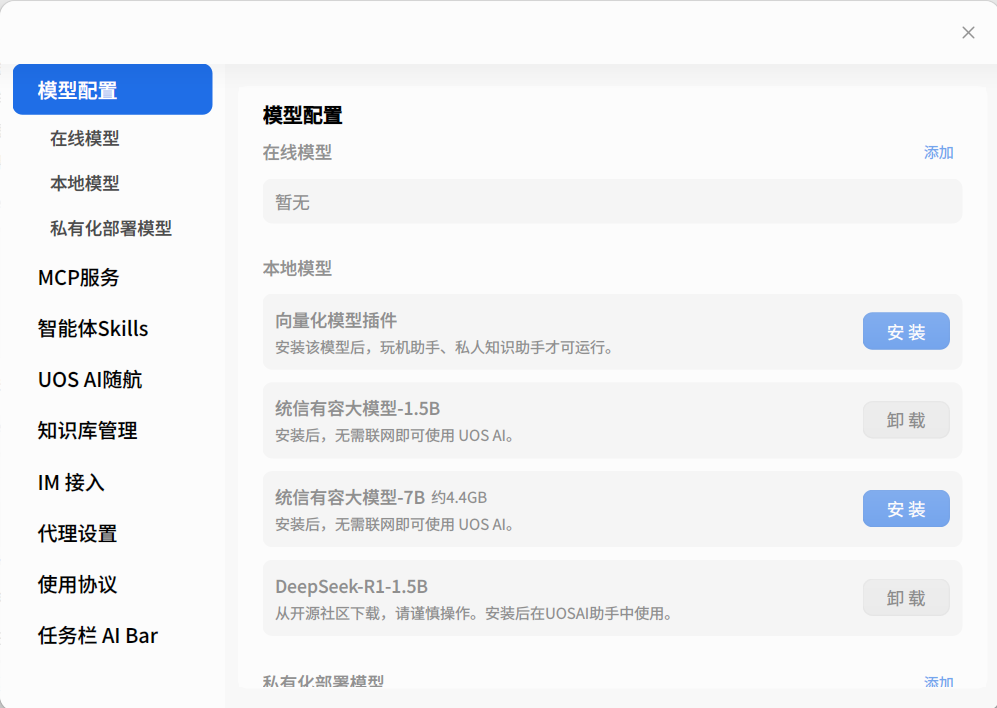Close the settings window with the X icon
Screen dimensions: 997x708
pos(968,32)
